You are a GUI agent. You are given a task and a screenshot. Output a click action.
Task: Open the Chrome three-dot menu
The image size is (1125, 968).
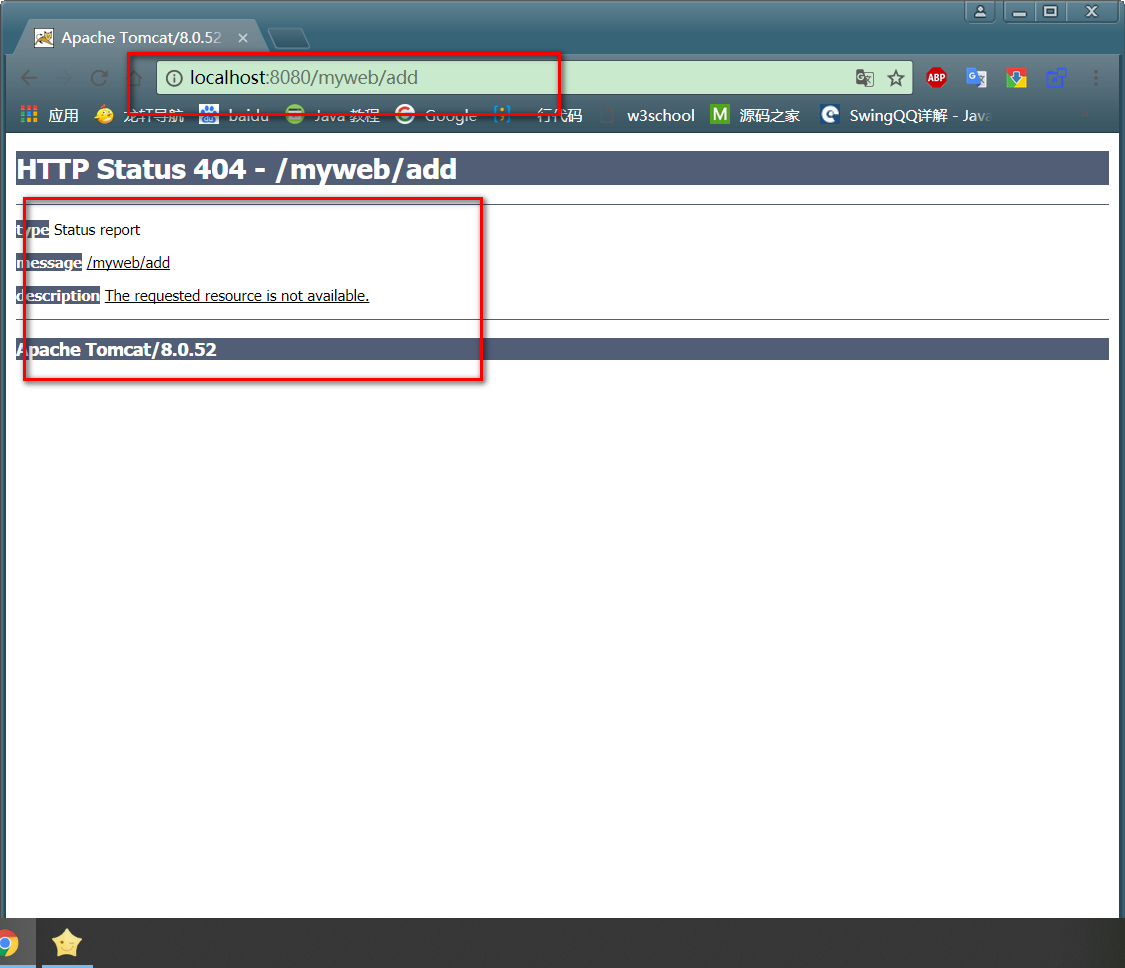tap(1096, 77)
